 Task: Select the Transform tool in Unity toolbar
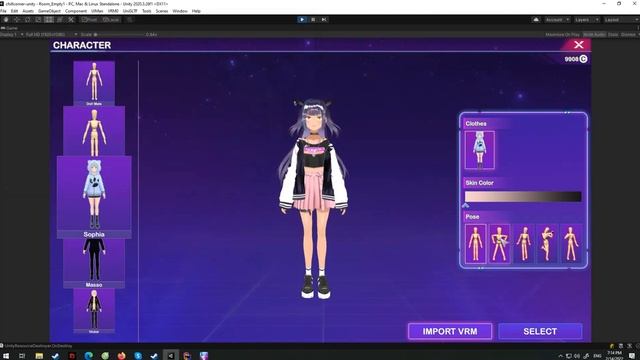pyautogui.click(x=60, y=20)
